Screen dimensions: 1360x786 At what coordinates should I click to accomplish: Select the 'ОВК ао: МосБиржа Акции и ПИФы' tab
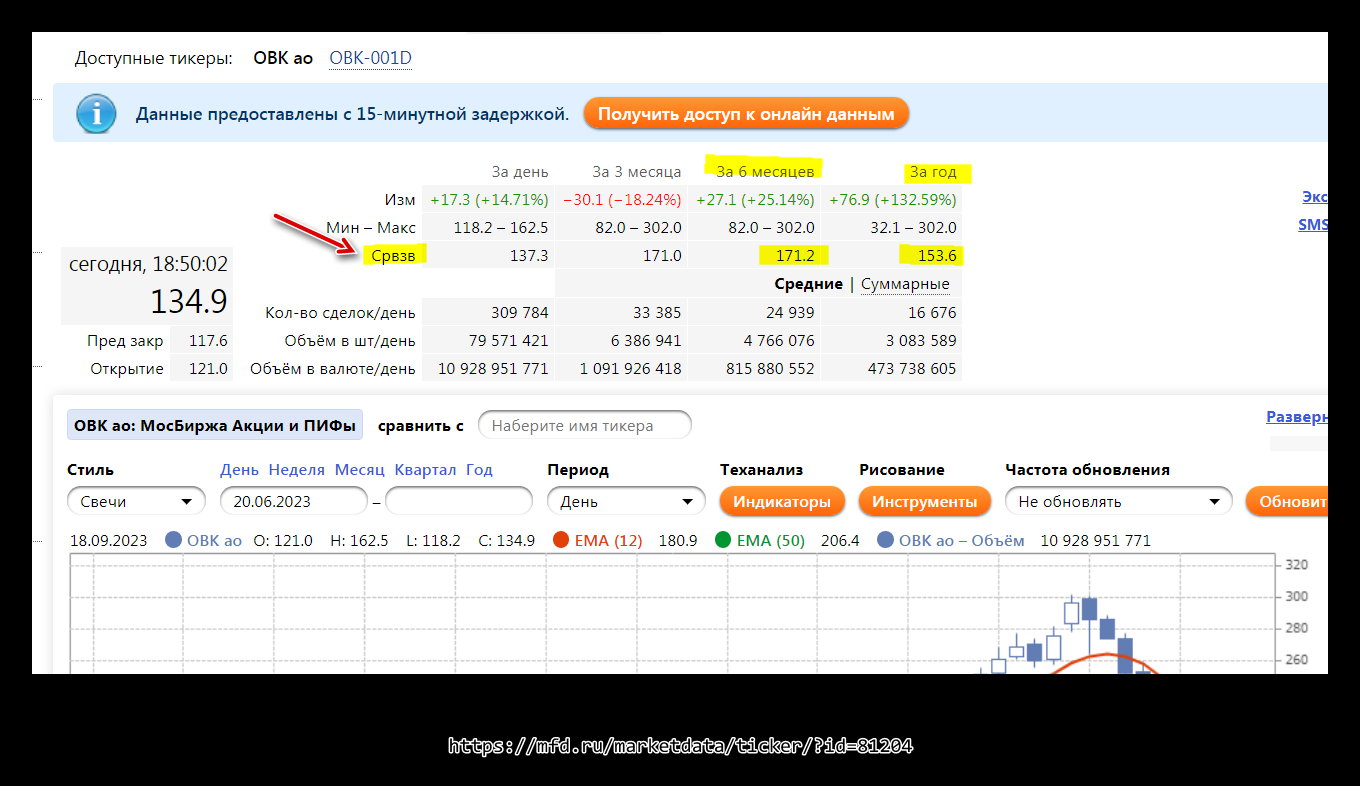[215, 425]
